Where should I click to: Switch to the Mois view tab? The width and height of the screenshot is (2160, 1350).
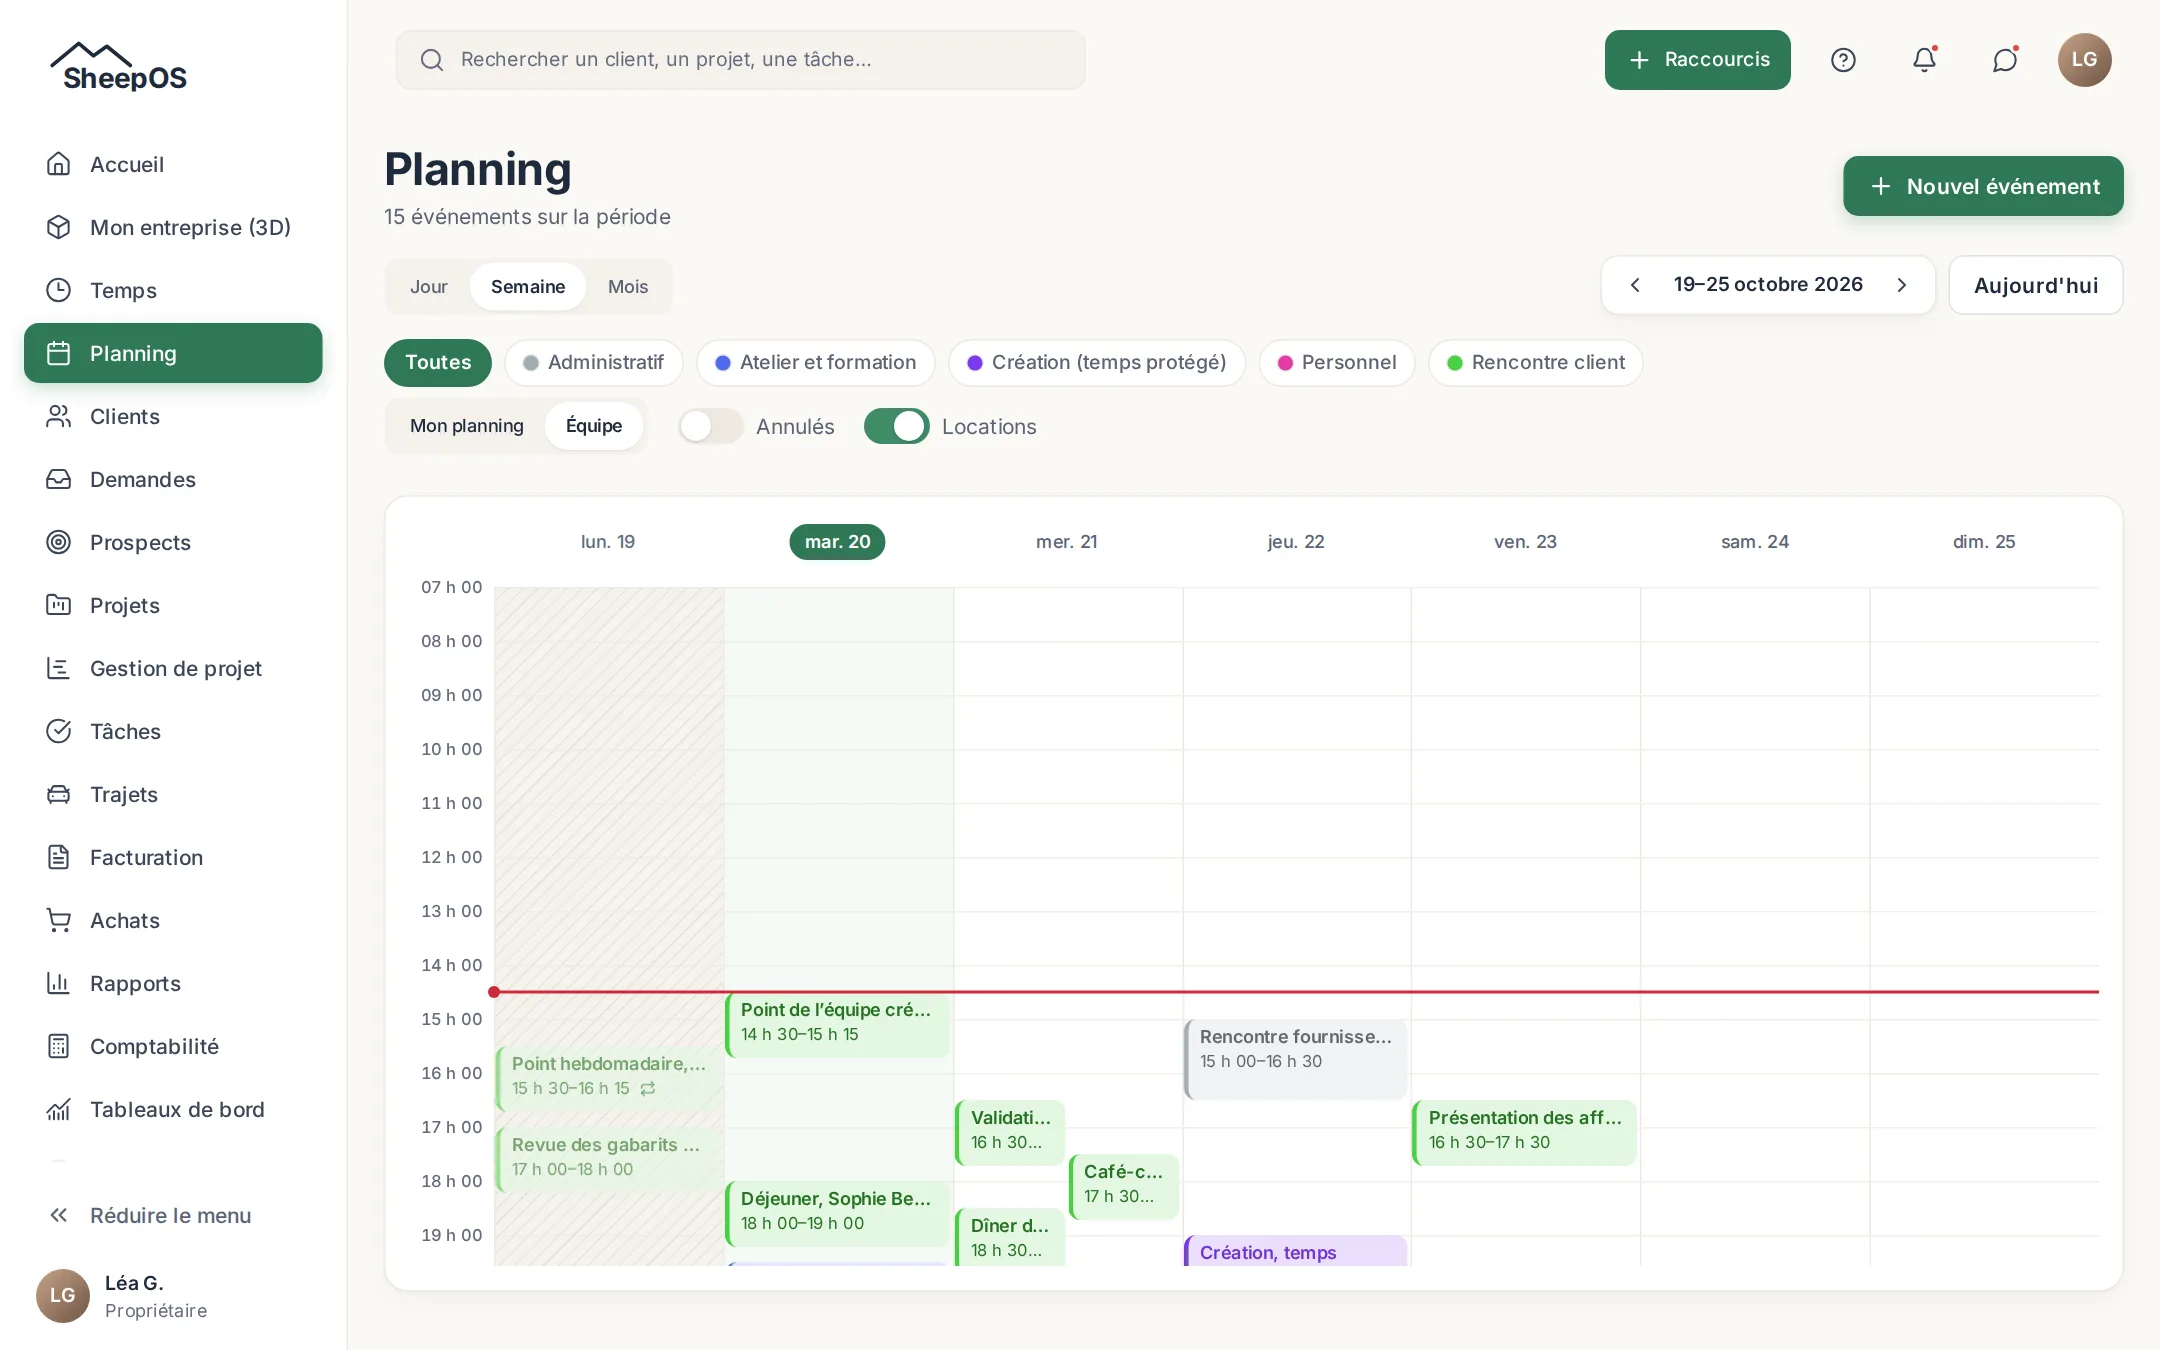(x=628, y=287)
